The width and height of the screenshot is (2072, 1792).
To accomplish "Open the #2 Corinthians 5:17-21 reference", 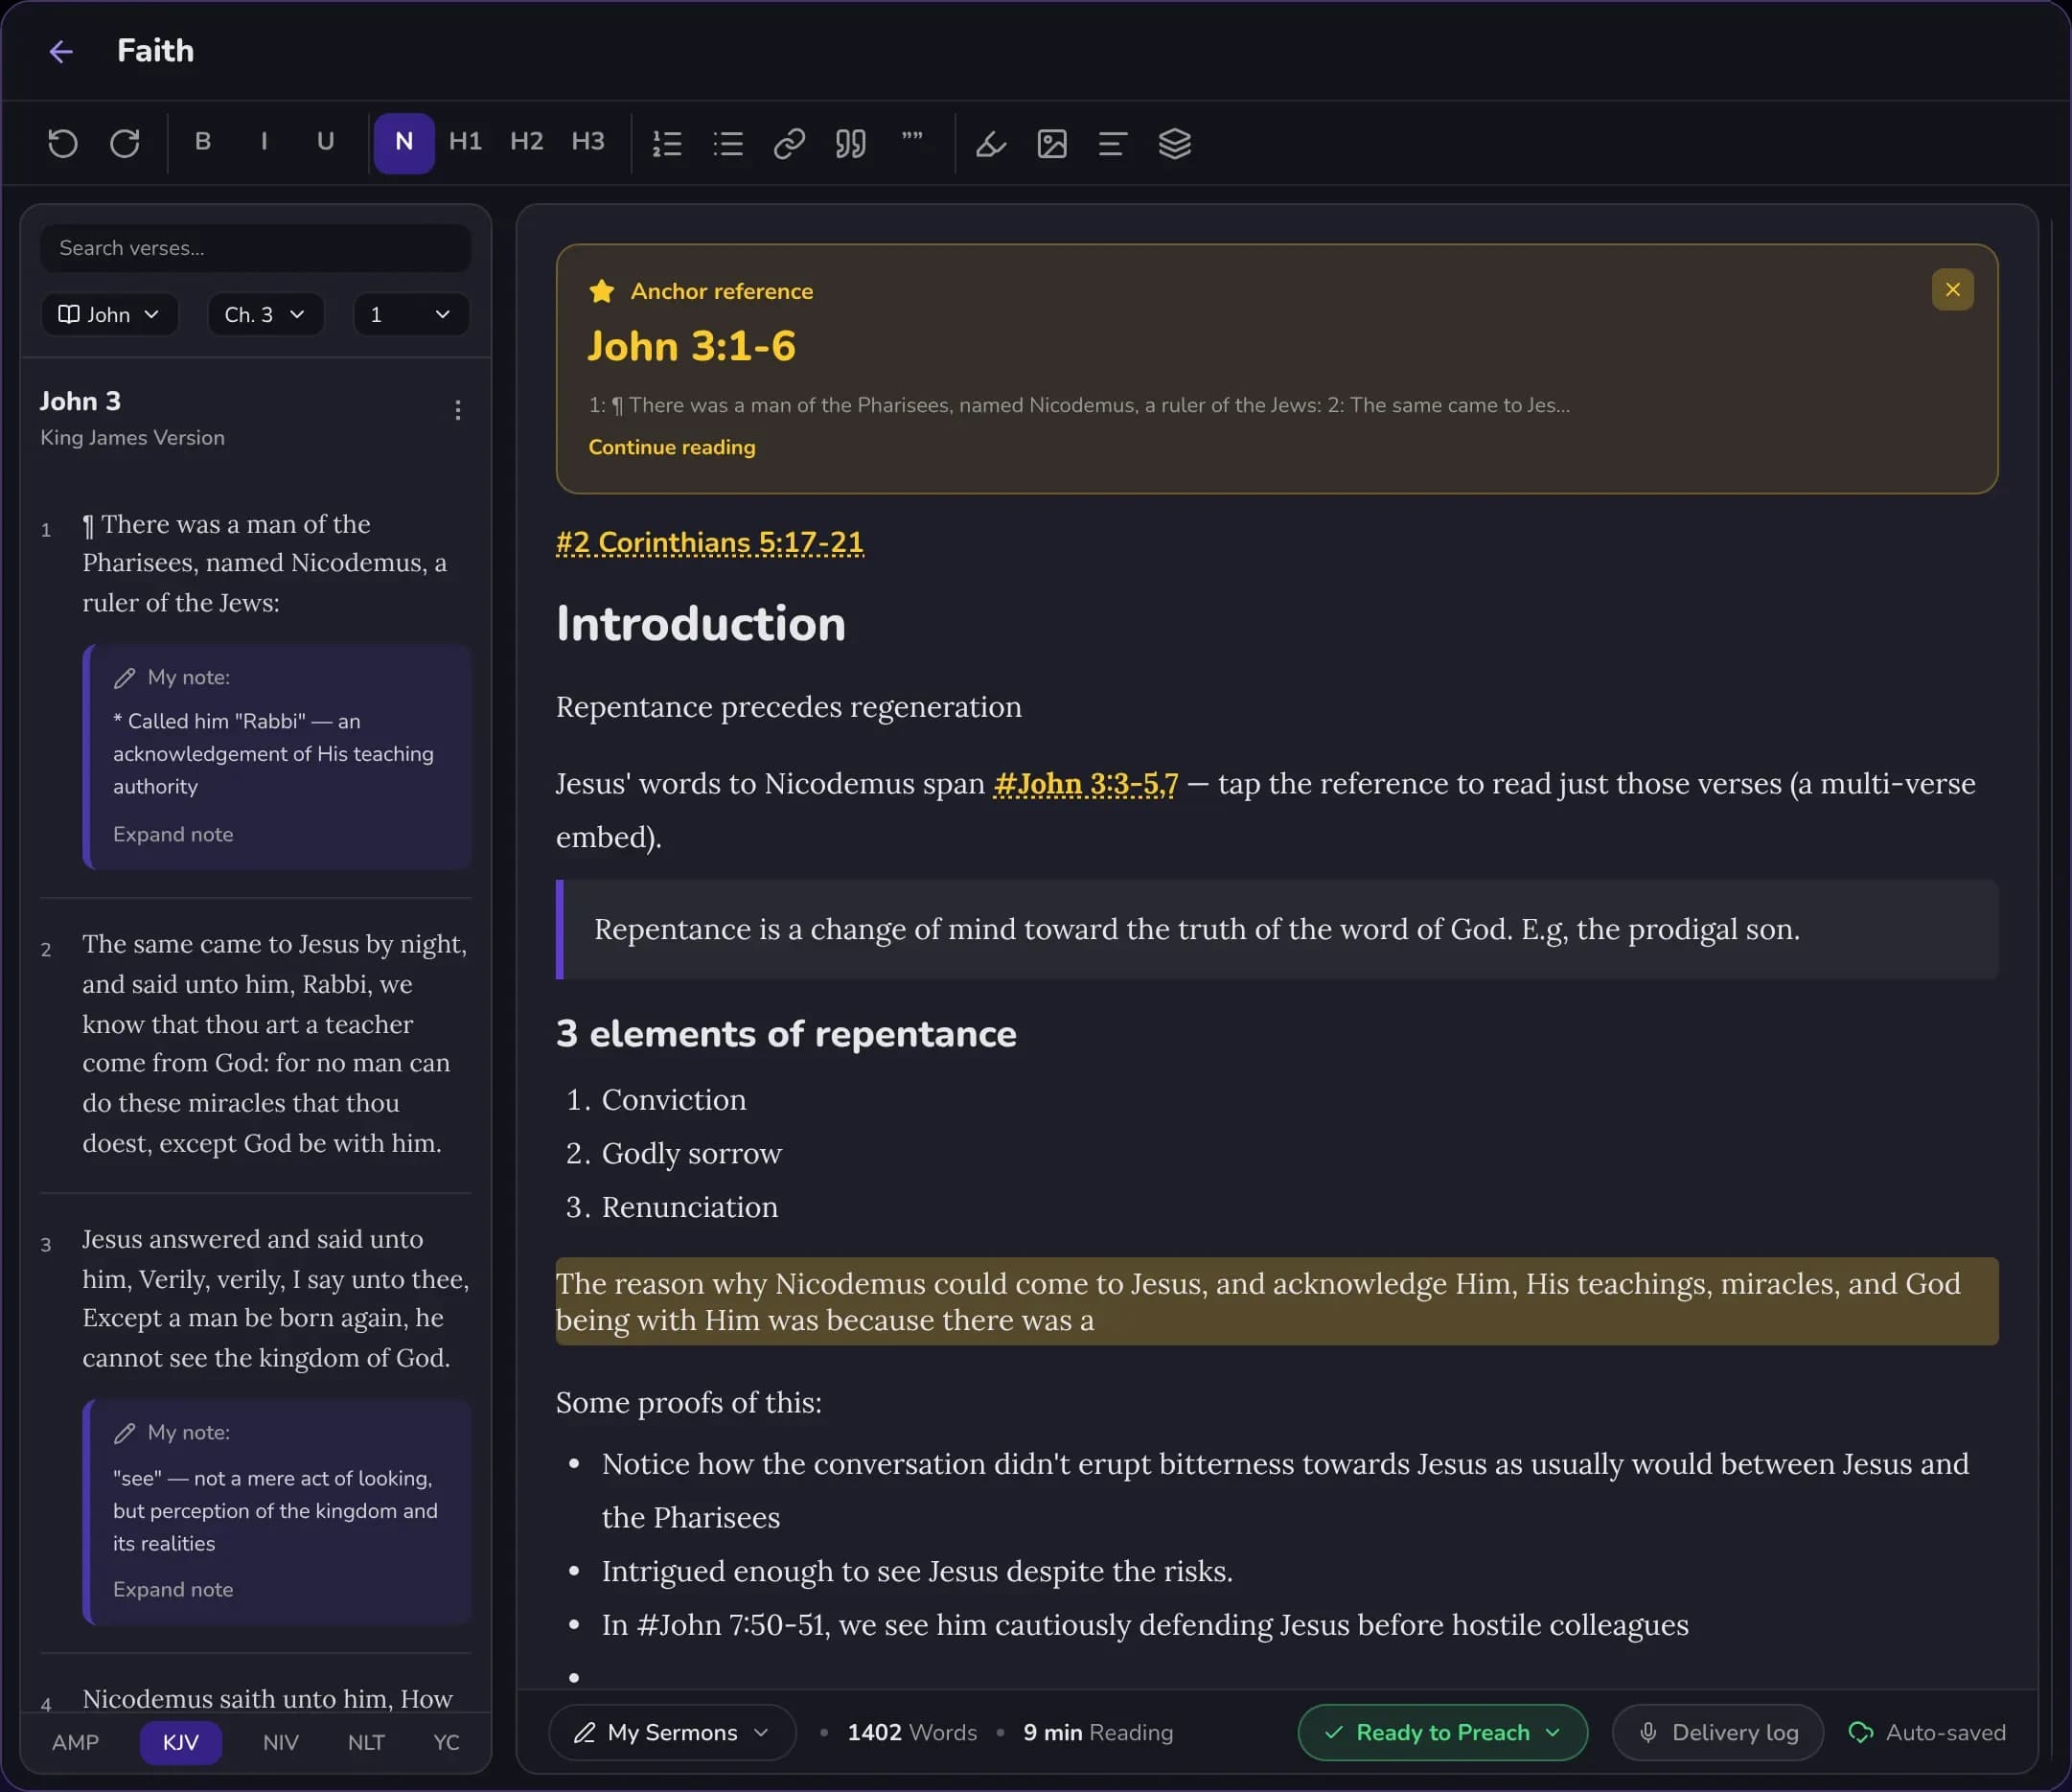I will click(x=710, y=542).
